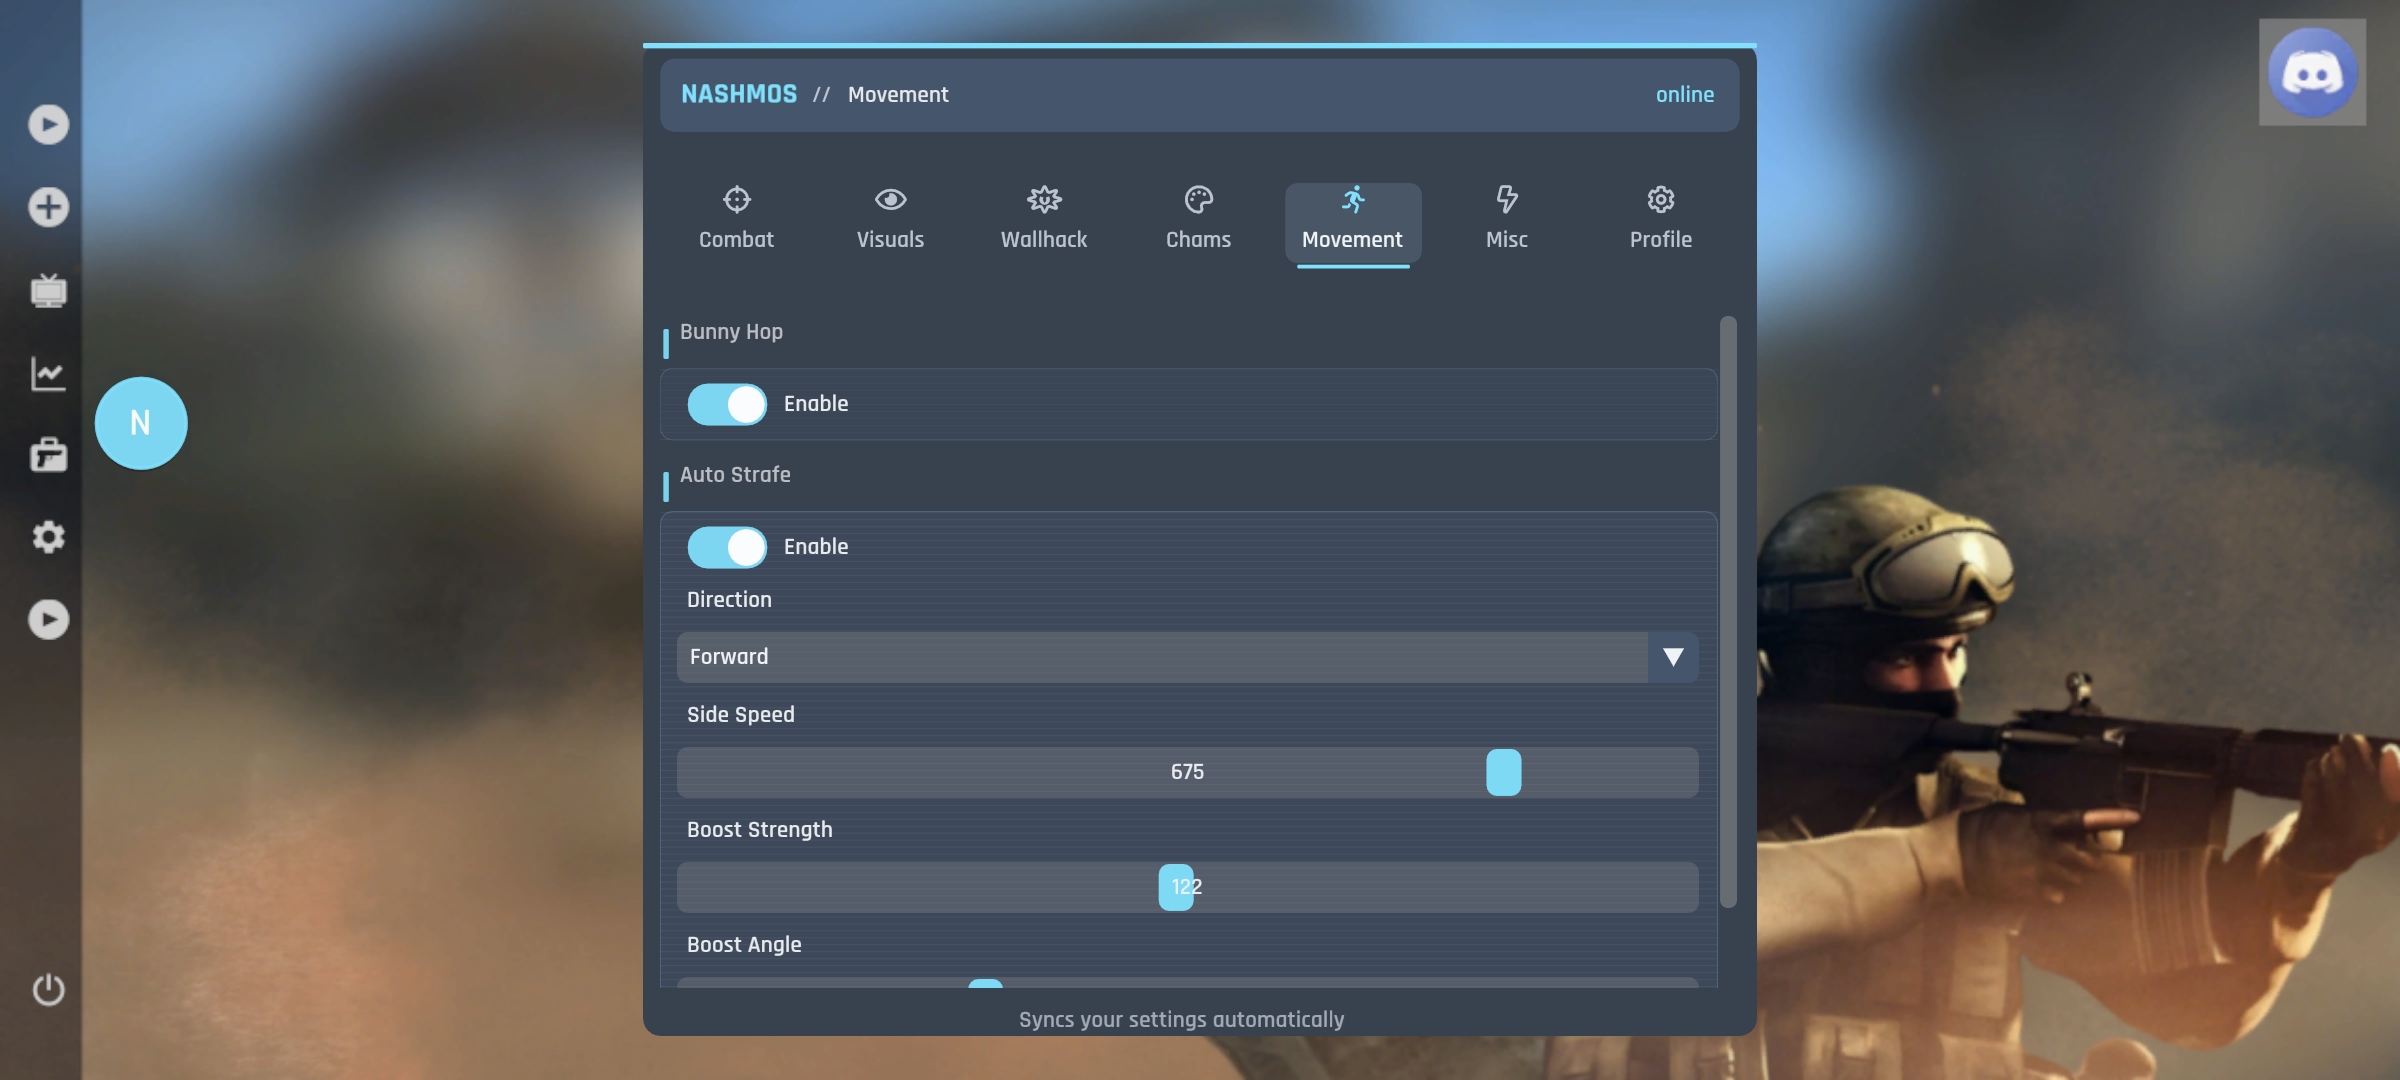Toggle Bunny Hop Enable switch

tap(727, 404)
